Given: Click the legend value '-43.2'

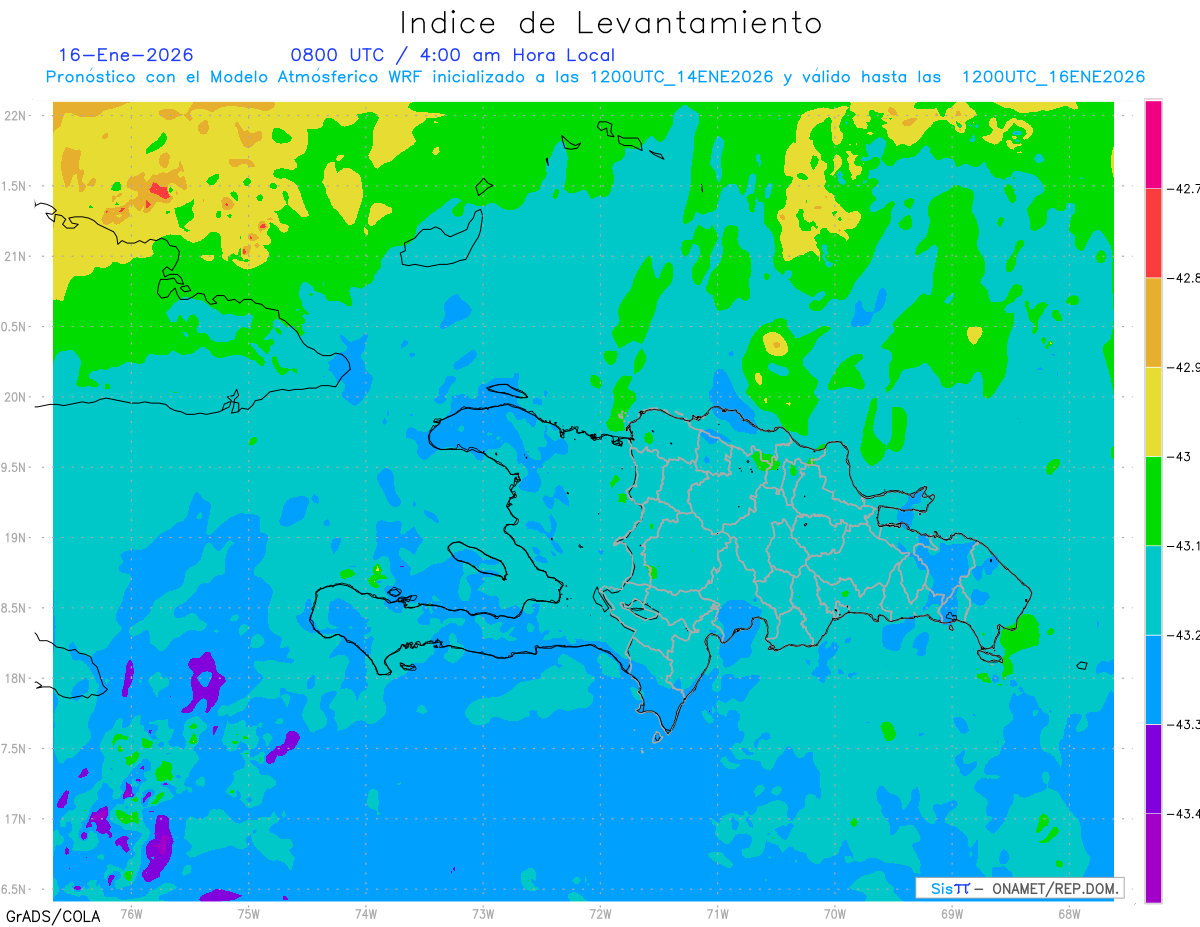Looking at the screenshot, I should [1183, 635].
